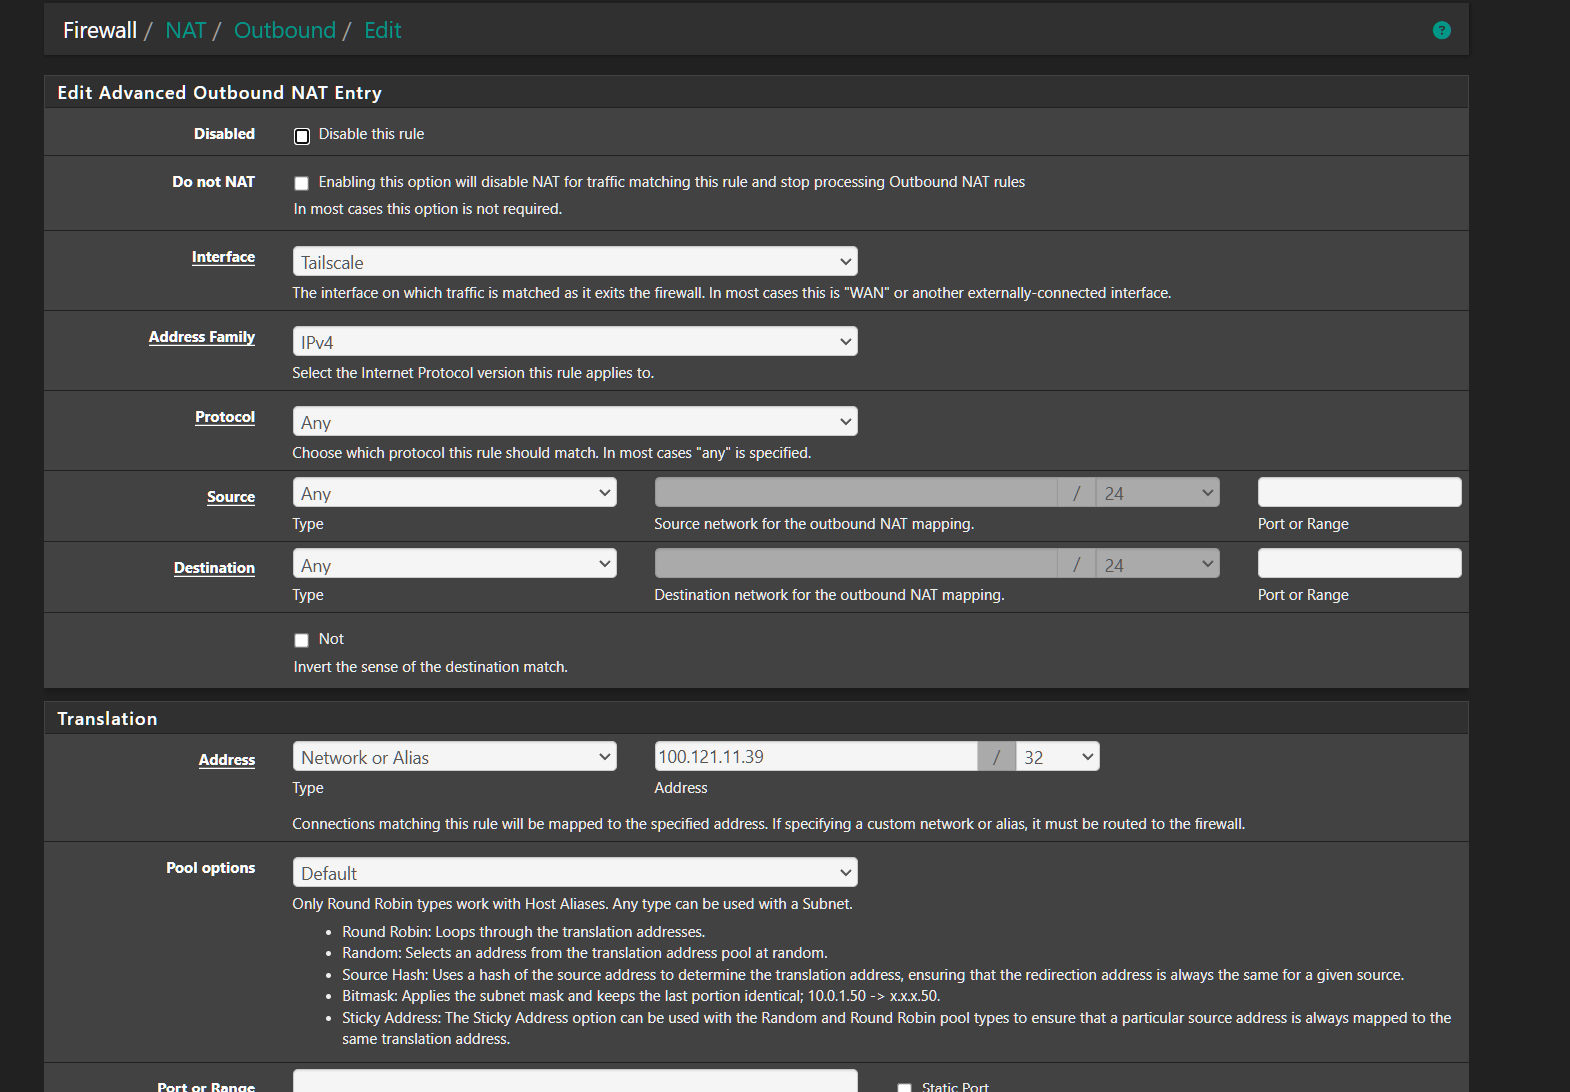Open Translation Address Type dropdown
Viewport: 1570px width, 1092px height.
[x=455, y=757]
